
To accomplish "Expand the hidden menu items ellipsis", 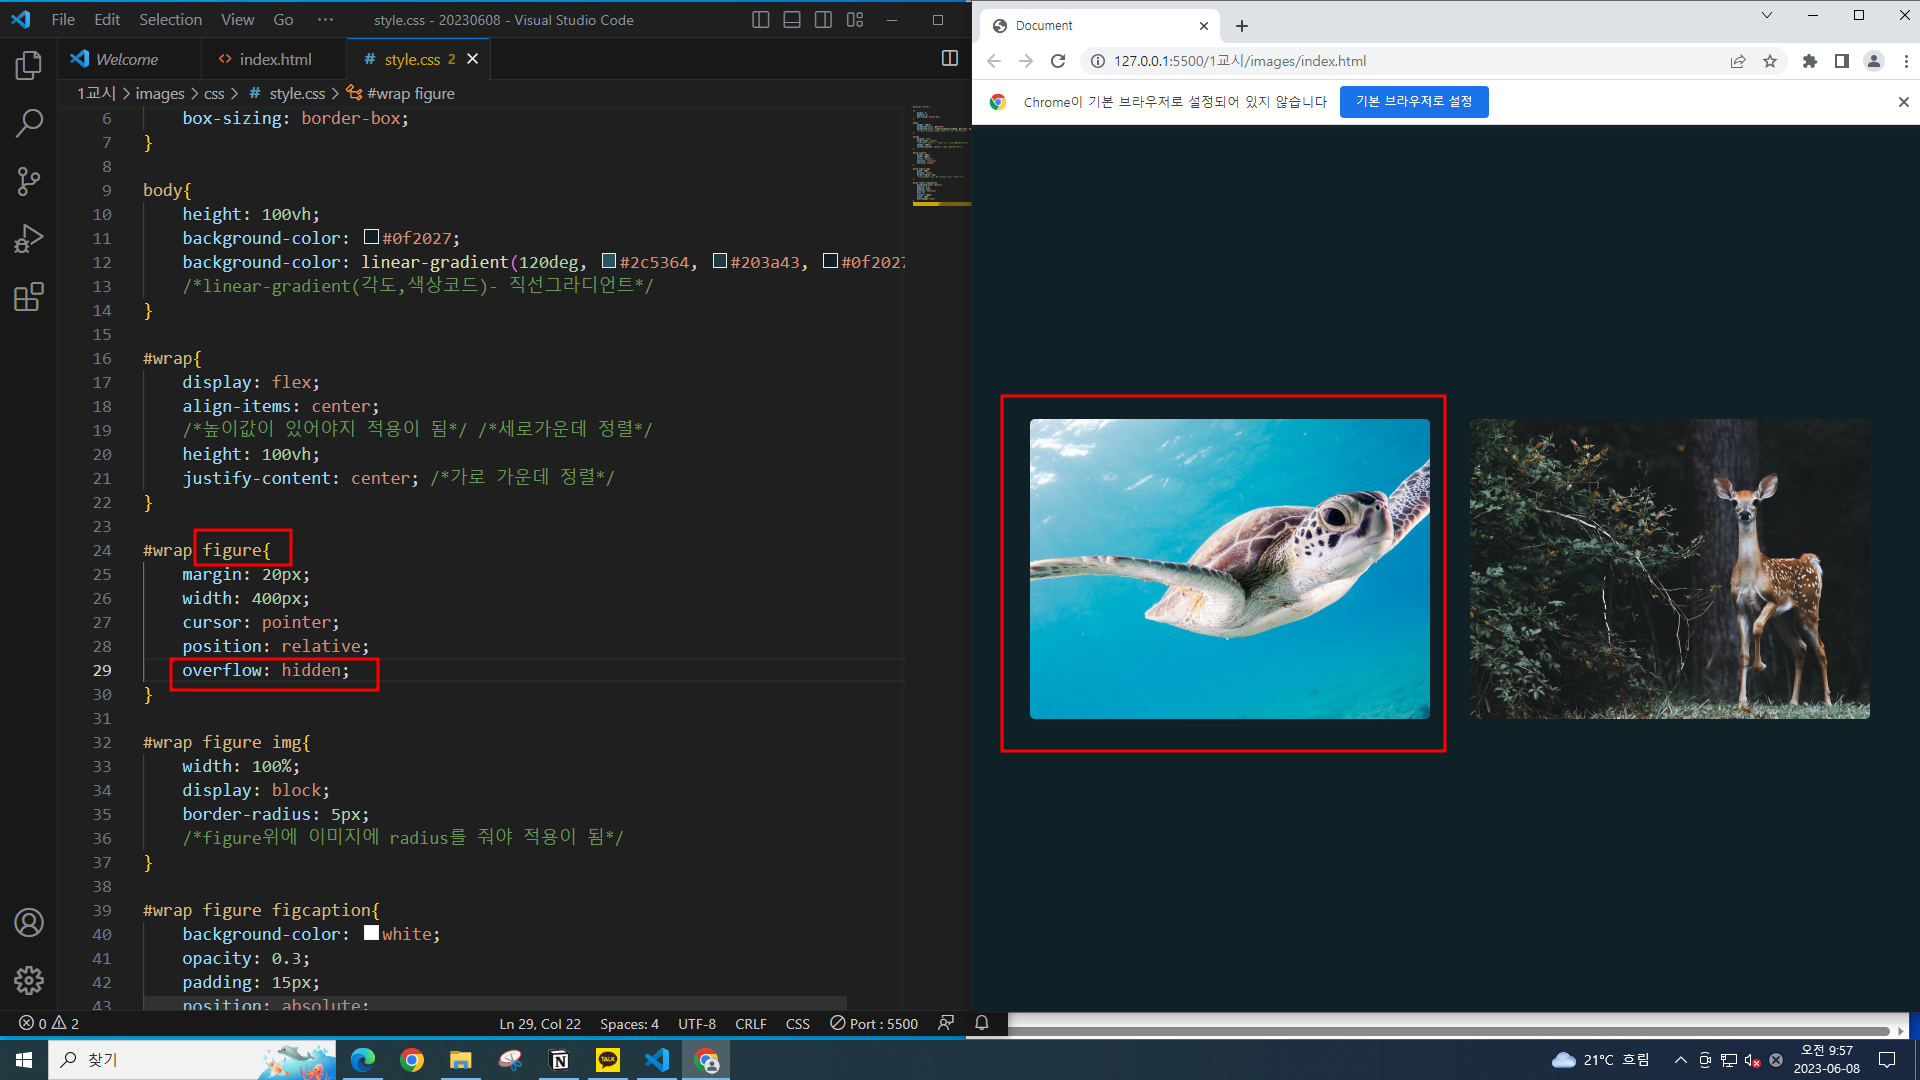I will (325, 20).
